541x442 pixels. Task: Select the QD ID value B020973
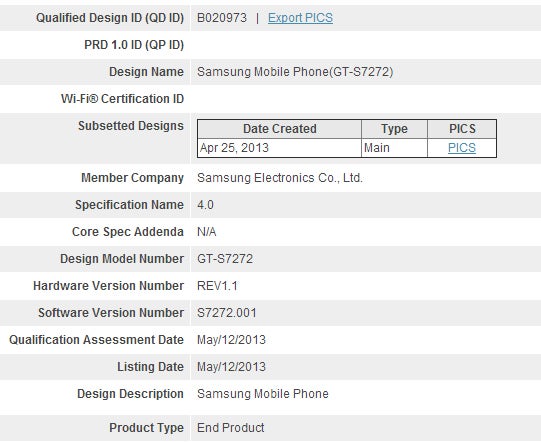(x=222, y=18)
